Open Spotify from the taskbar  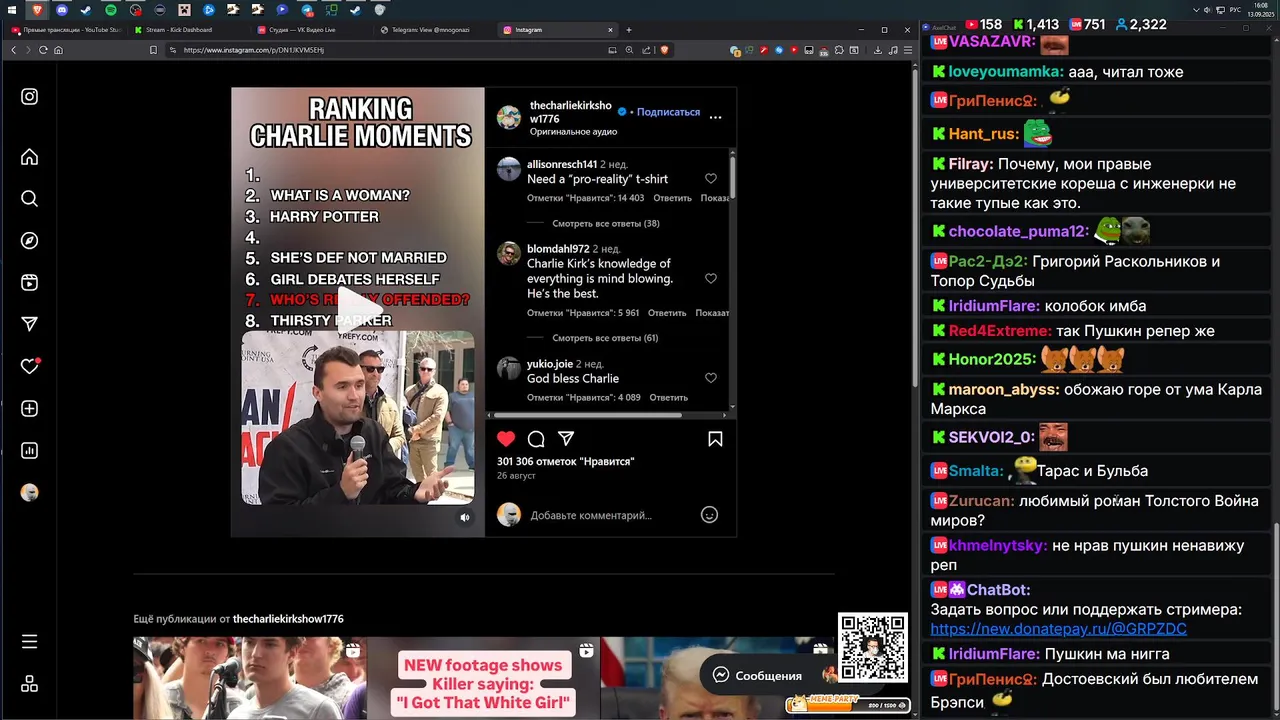pyautogui.click(x=110, y=10)
